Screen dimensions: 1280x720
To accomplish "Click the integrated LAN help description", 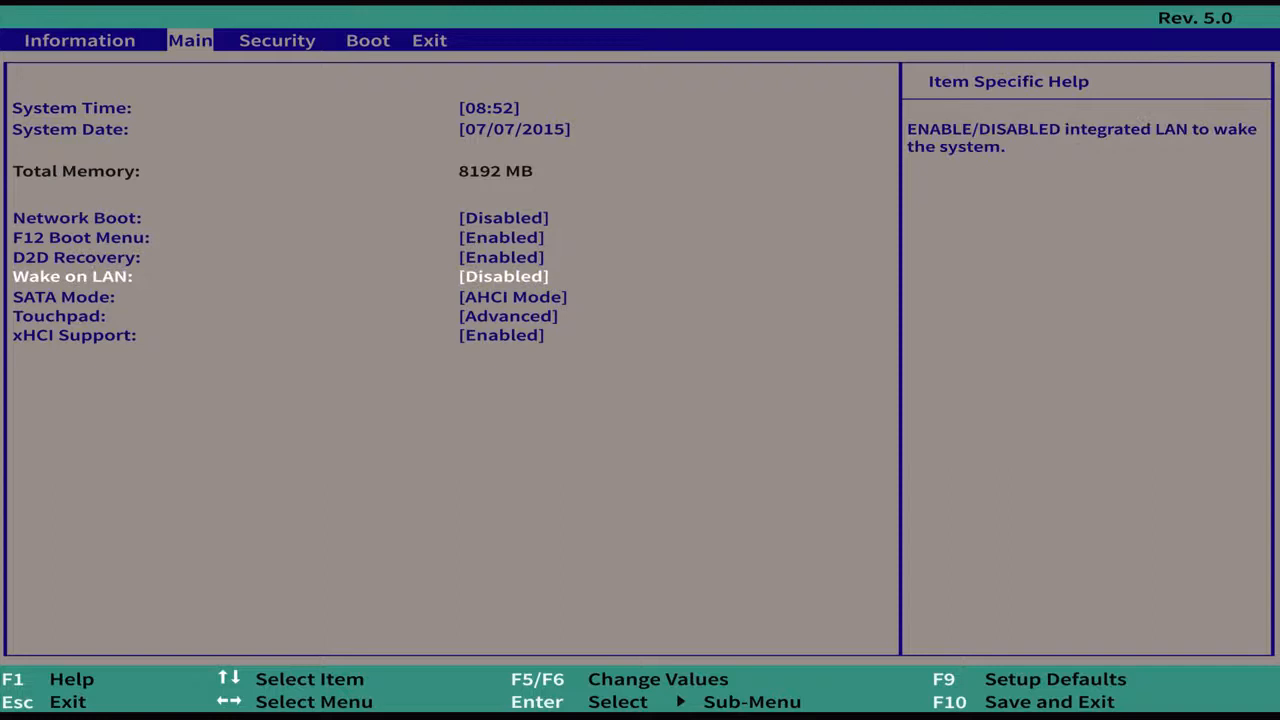I will tap(1082, 138).
